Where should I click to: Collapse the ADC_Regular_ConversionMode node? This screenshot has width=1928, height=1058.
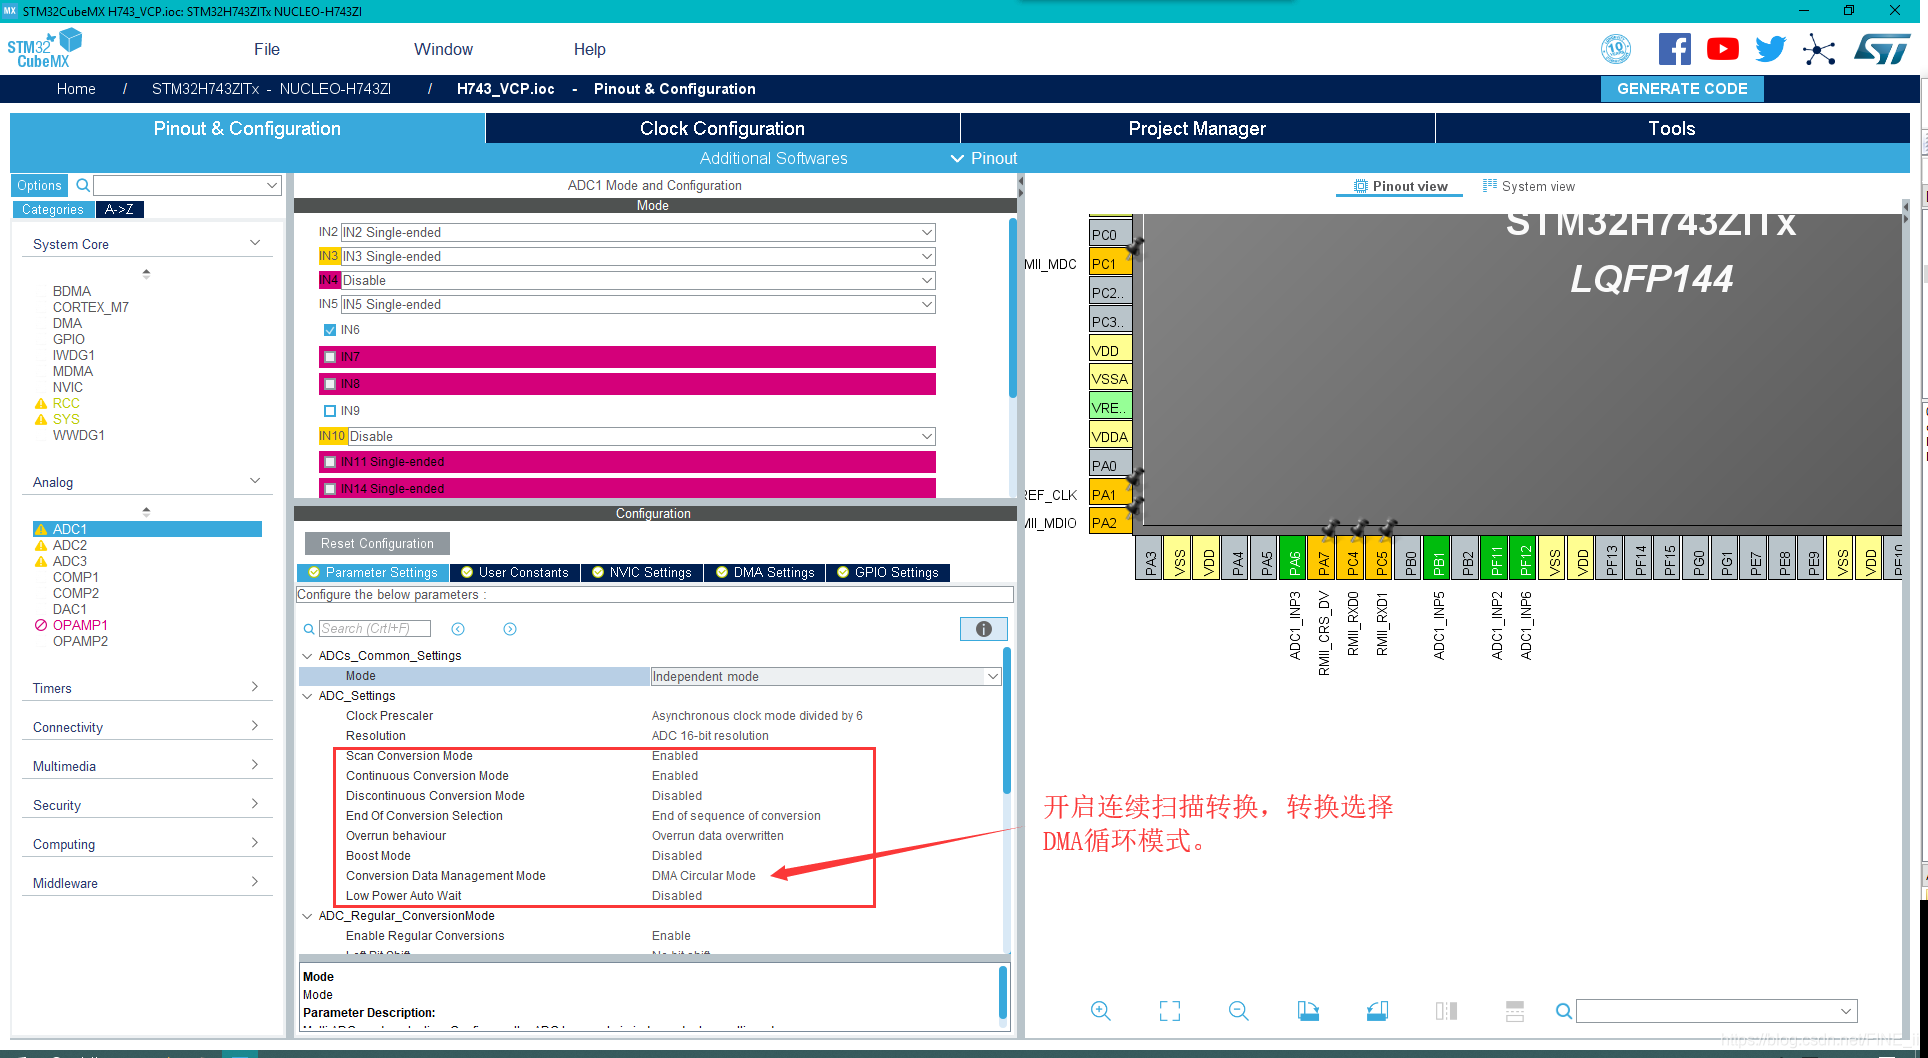click(x=307, y=916)
